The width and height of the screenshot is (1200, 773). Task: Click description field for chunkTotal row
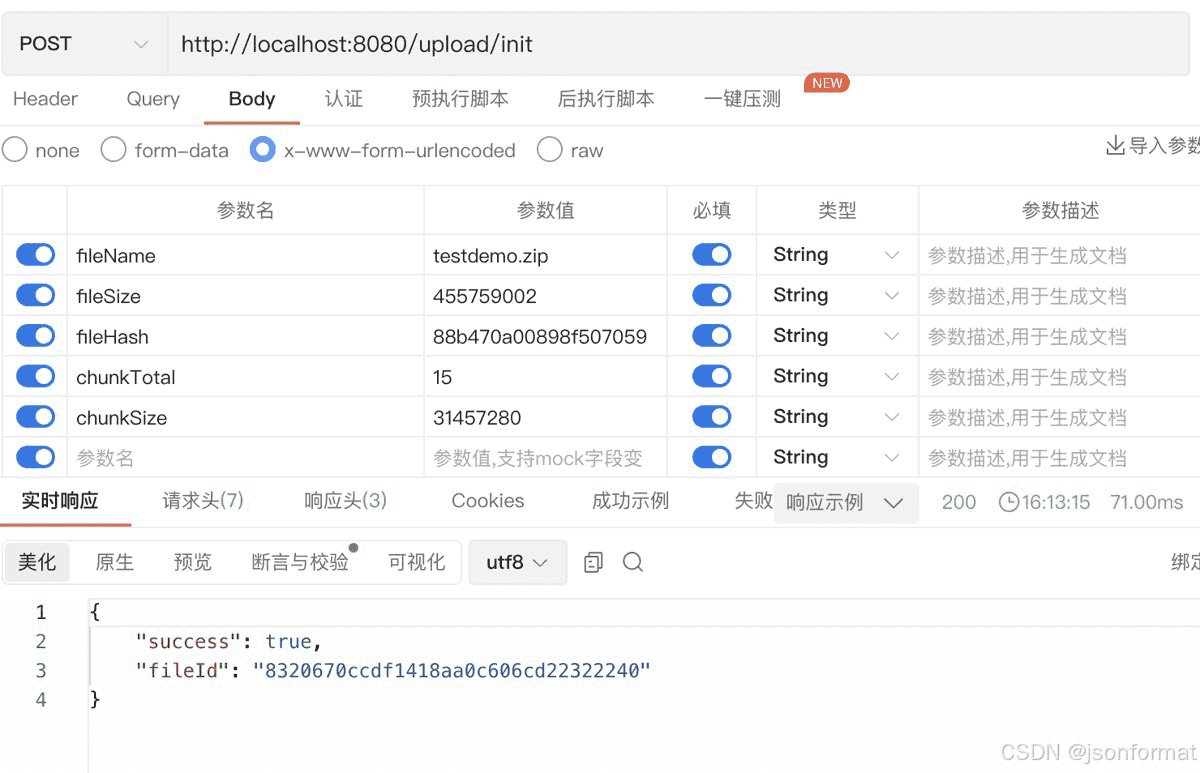coord(1060,377)
